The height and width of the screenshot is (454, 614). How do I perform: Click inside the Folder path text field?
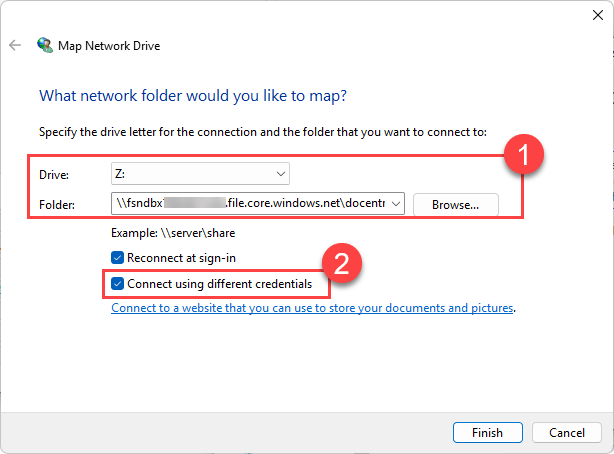pos(251,203)
